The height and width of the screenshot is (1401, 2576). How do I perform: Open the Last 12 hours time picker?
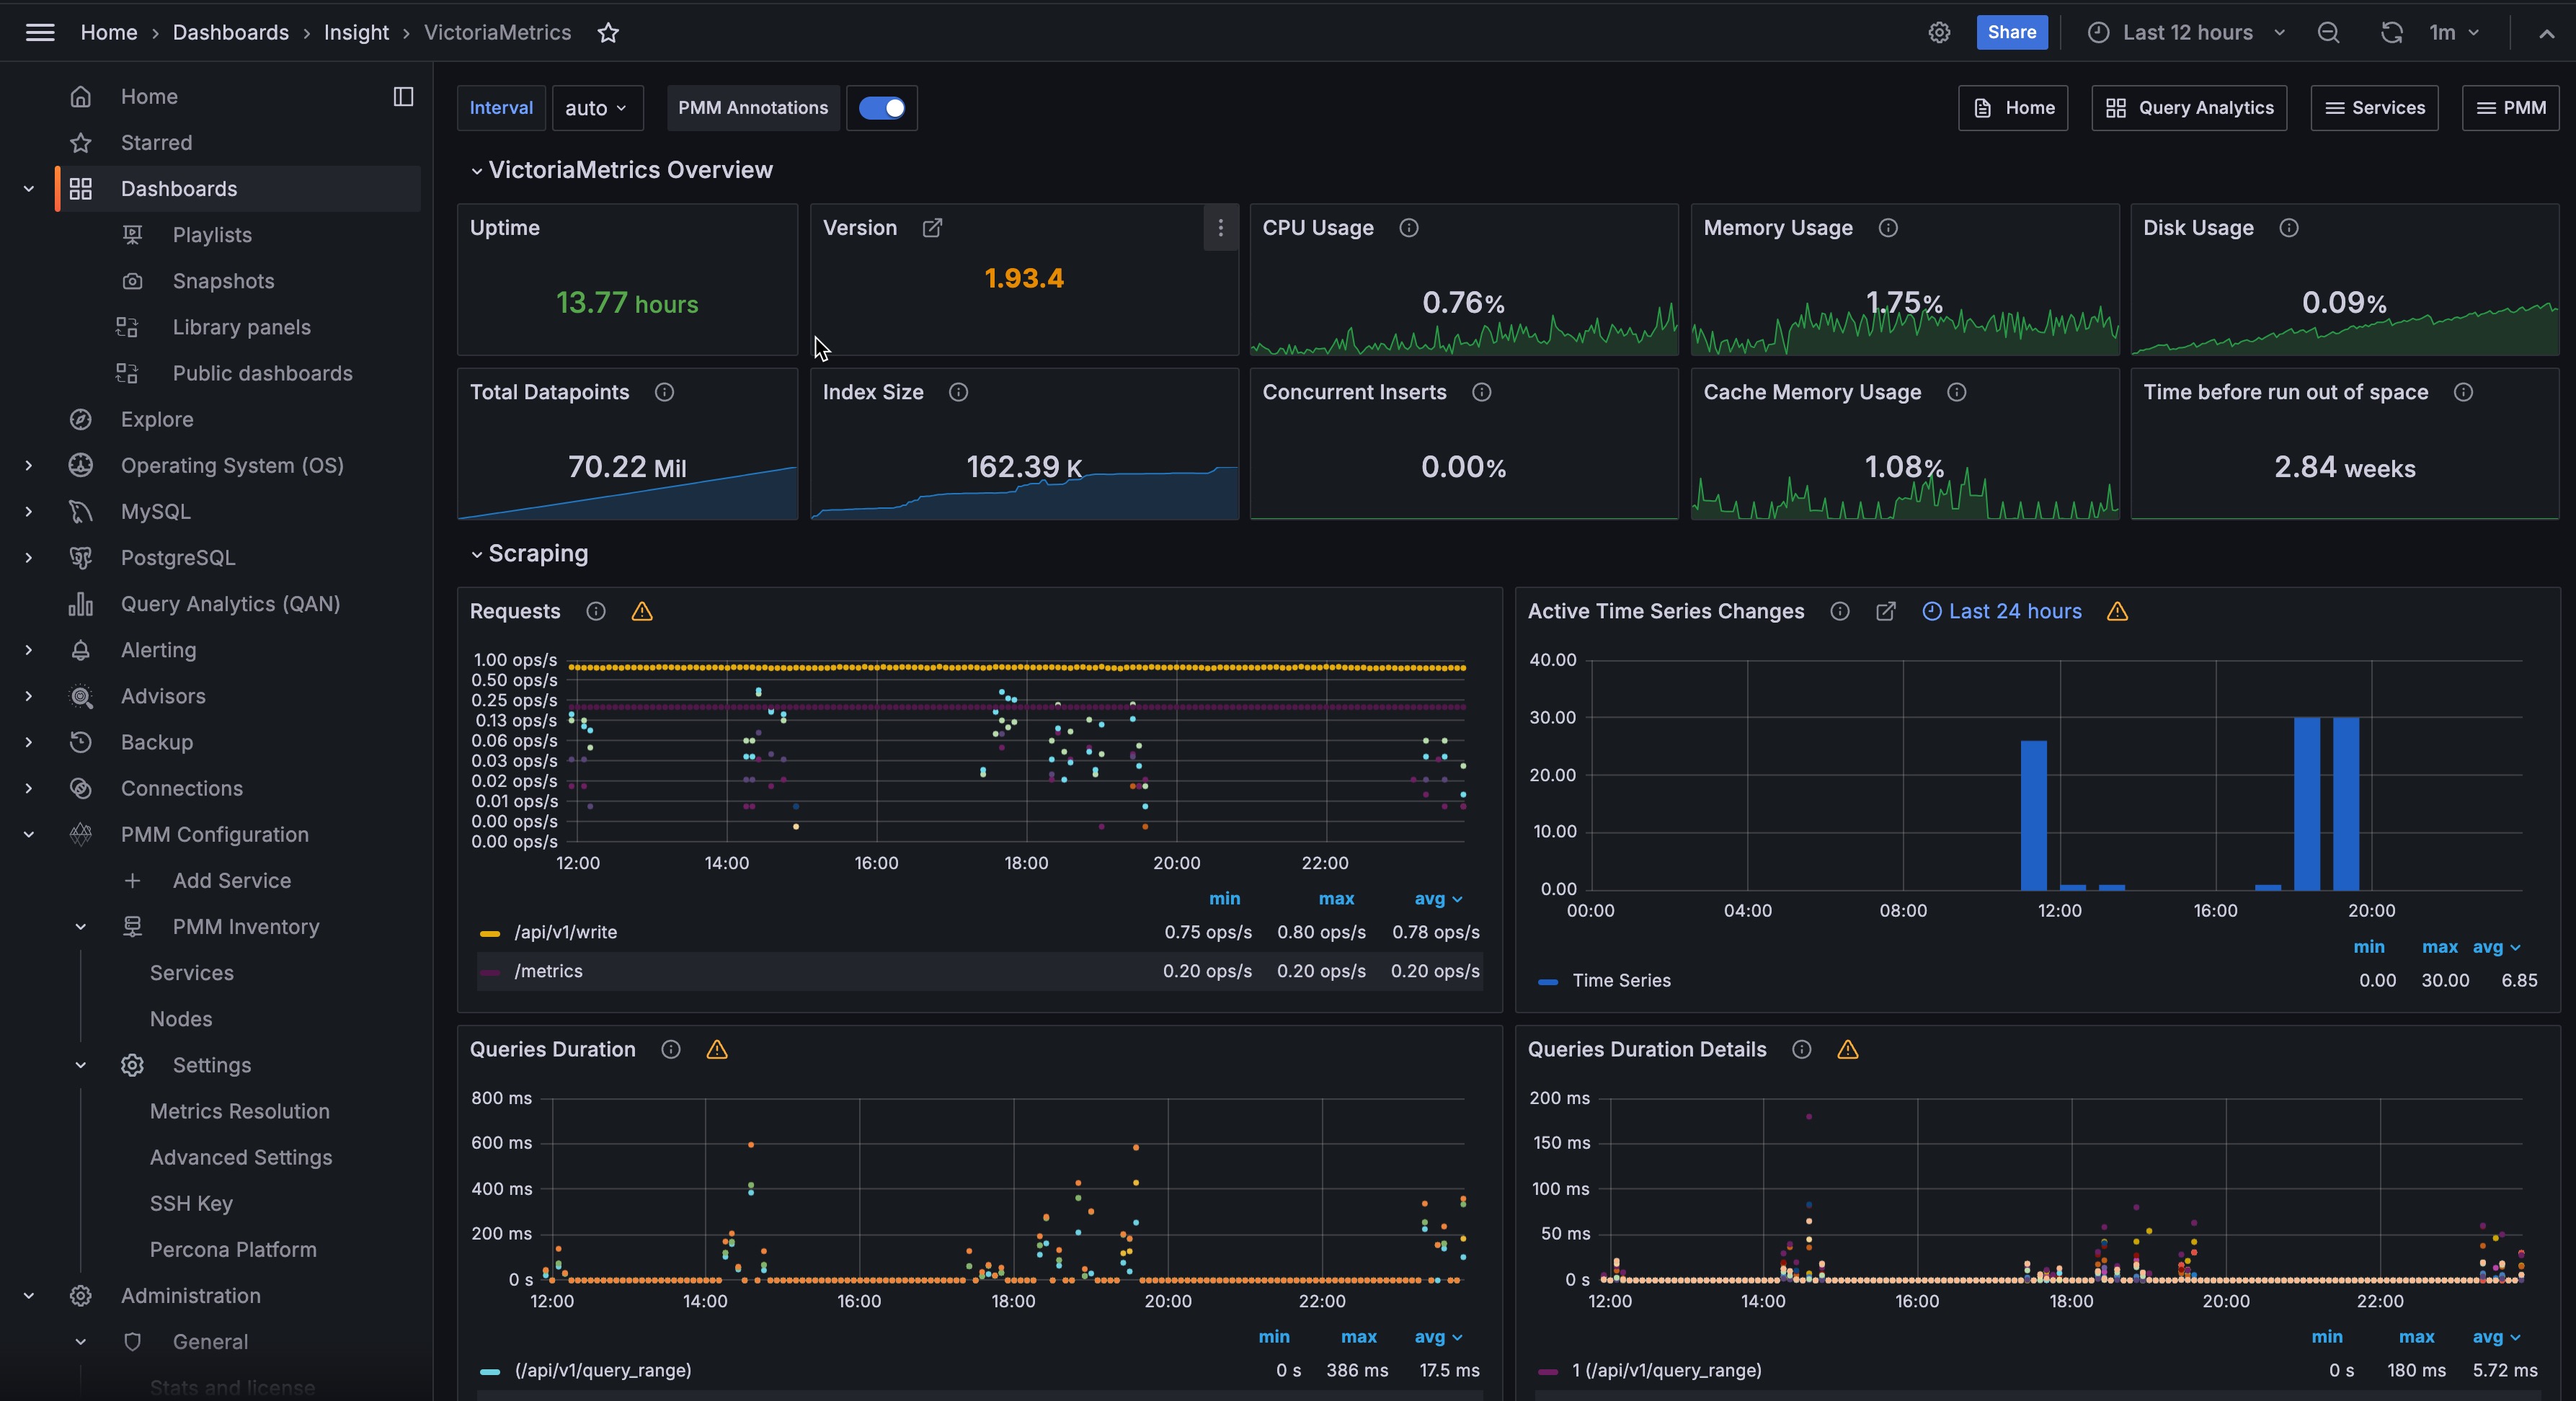2187,32
